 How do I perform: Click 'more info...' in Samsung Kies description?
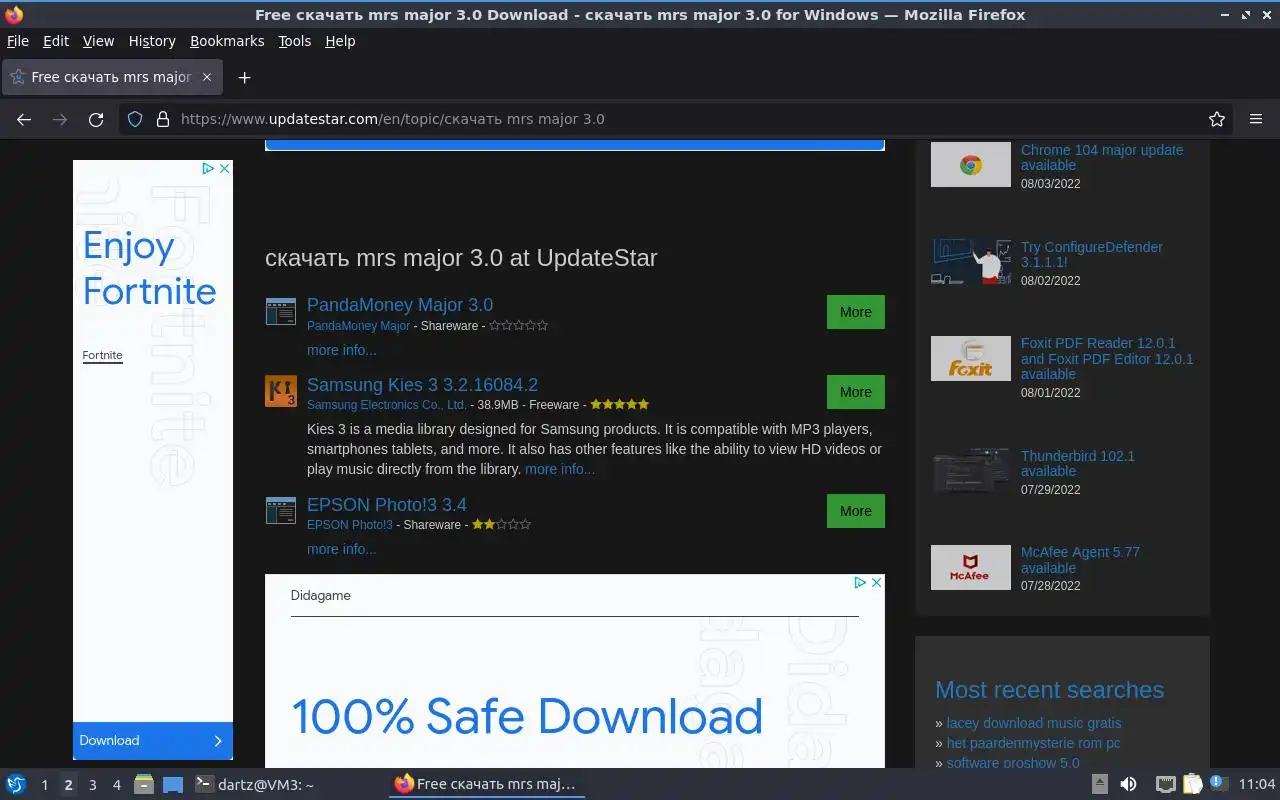560,469
